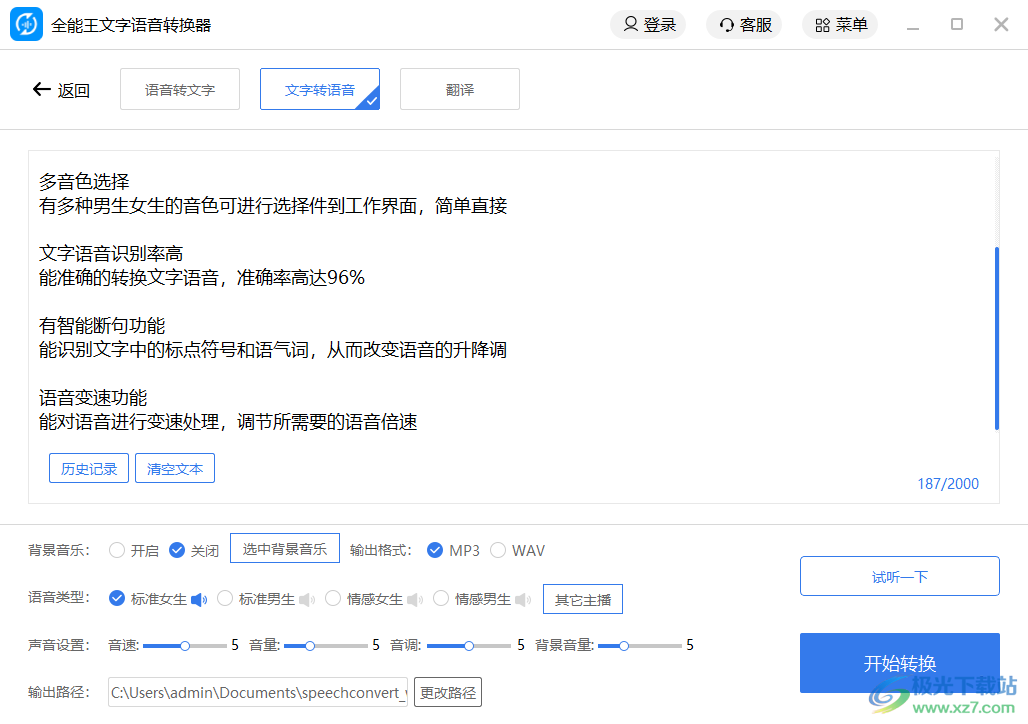Screen dimensions: 1028x724
Task: Click the output path input field
Action: (257, 692)
